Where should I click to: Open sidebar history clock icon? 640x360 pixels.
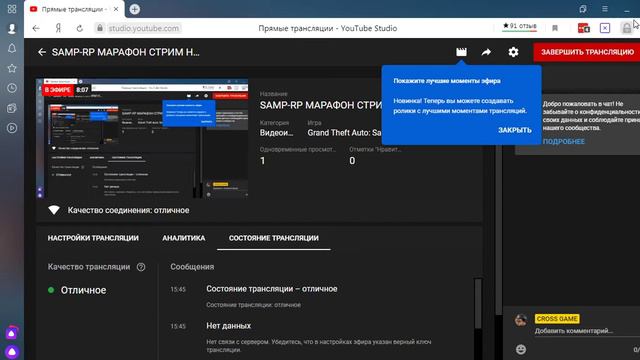12,88
